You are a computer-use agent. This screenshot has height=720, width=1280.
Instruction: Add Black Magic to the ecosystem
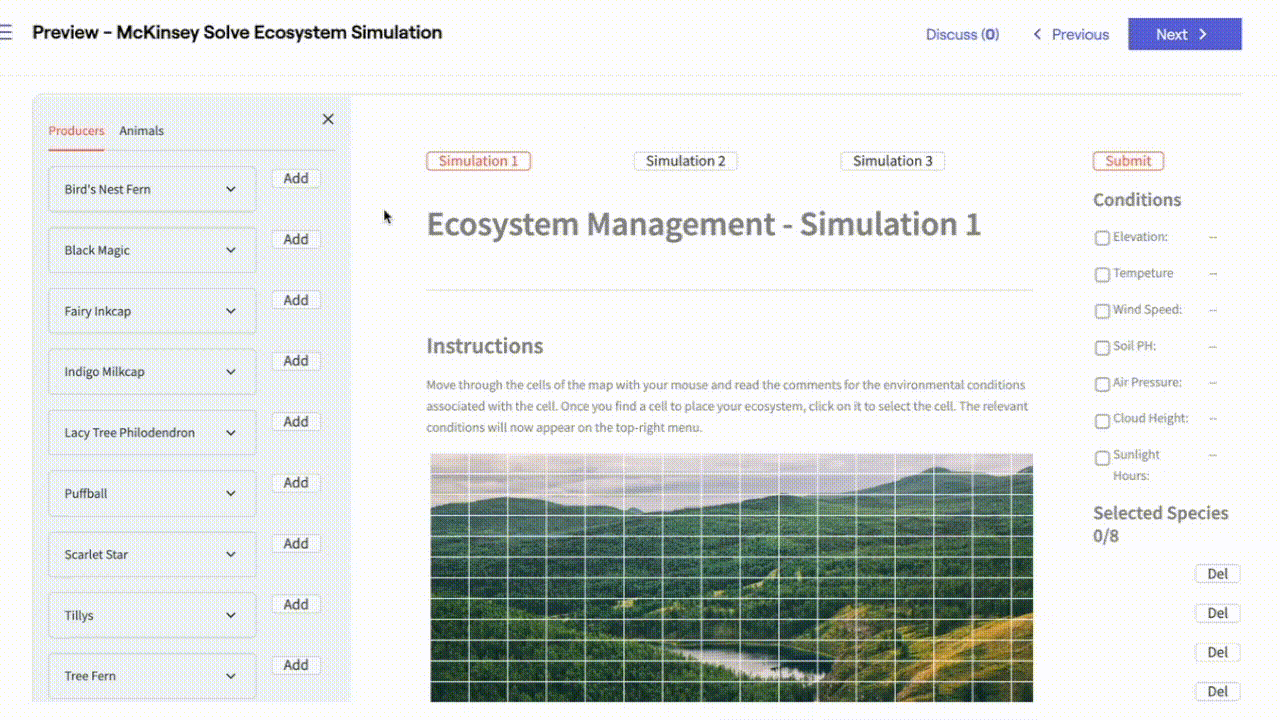click(295, 240)
